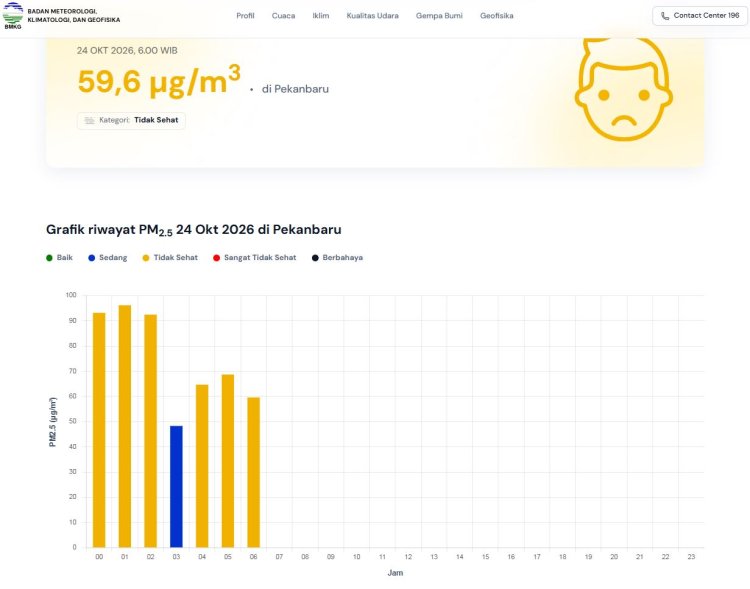Viewport: 750px width, 589px height.
Task: Open the Cuaca menu
Action: point(283,16)
